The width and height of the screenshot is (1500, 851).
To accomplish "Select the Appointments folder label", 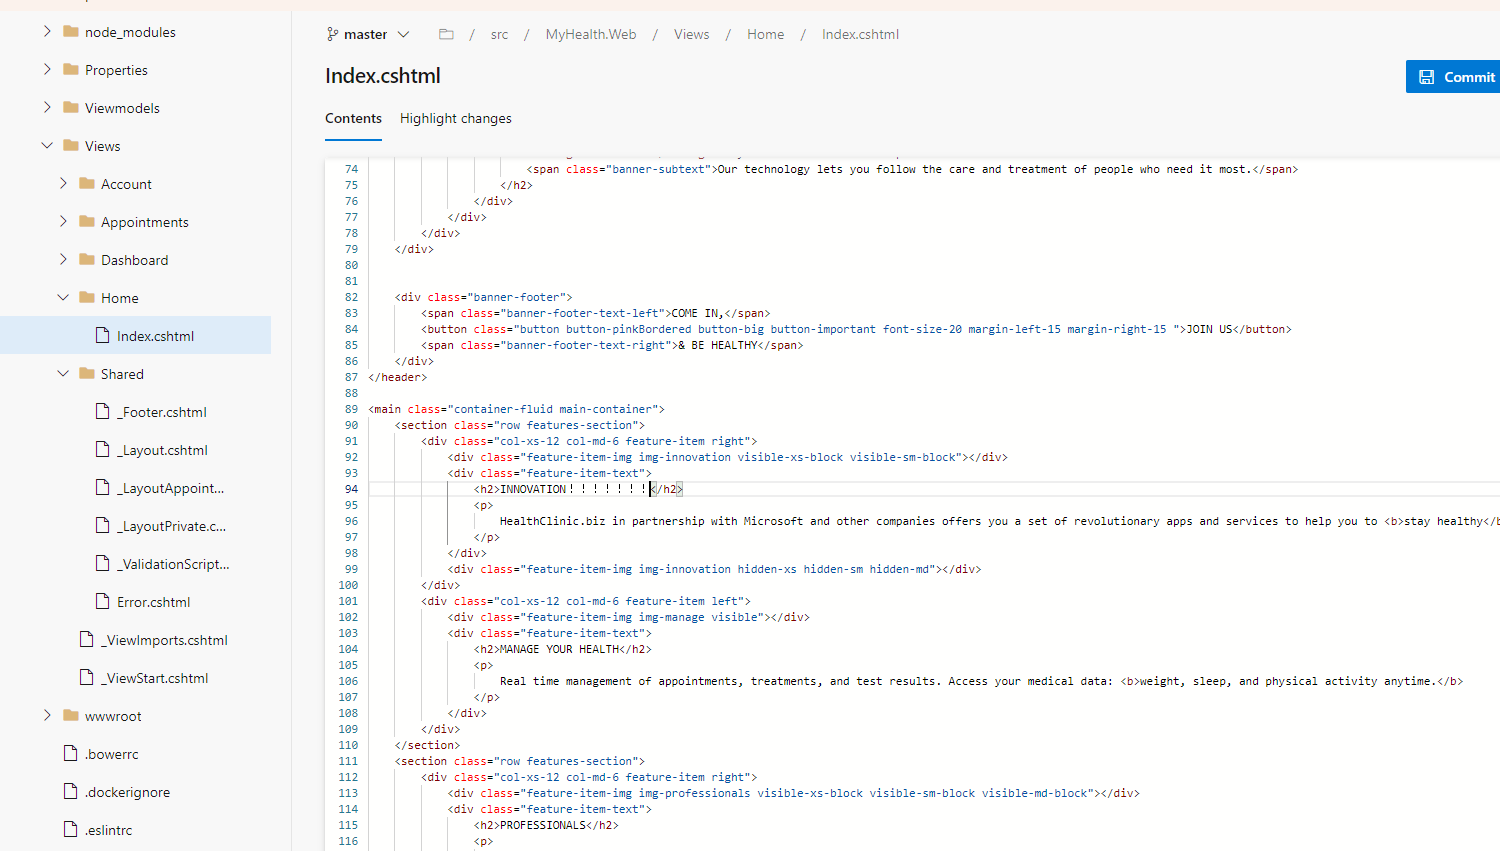I will 145,222.
